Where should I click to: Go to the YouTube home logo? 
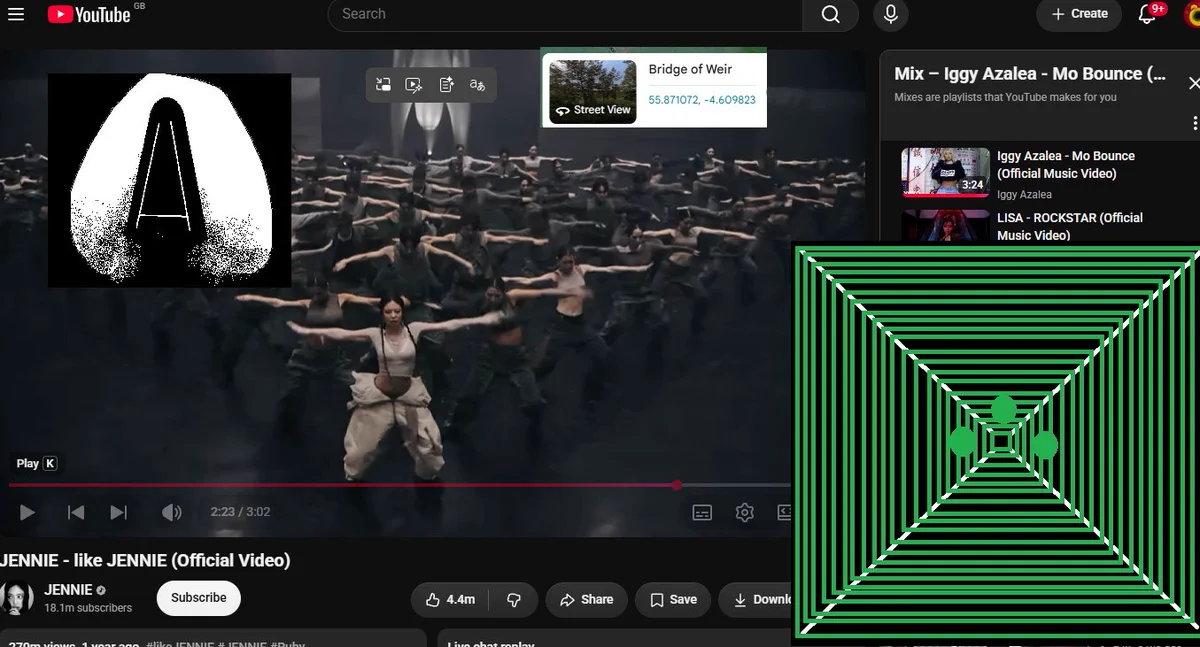click(89, 14)
